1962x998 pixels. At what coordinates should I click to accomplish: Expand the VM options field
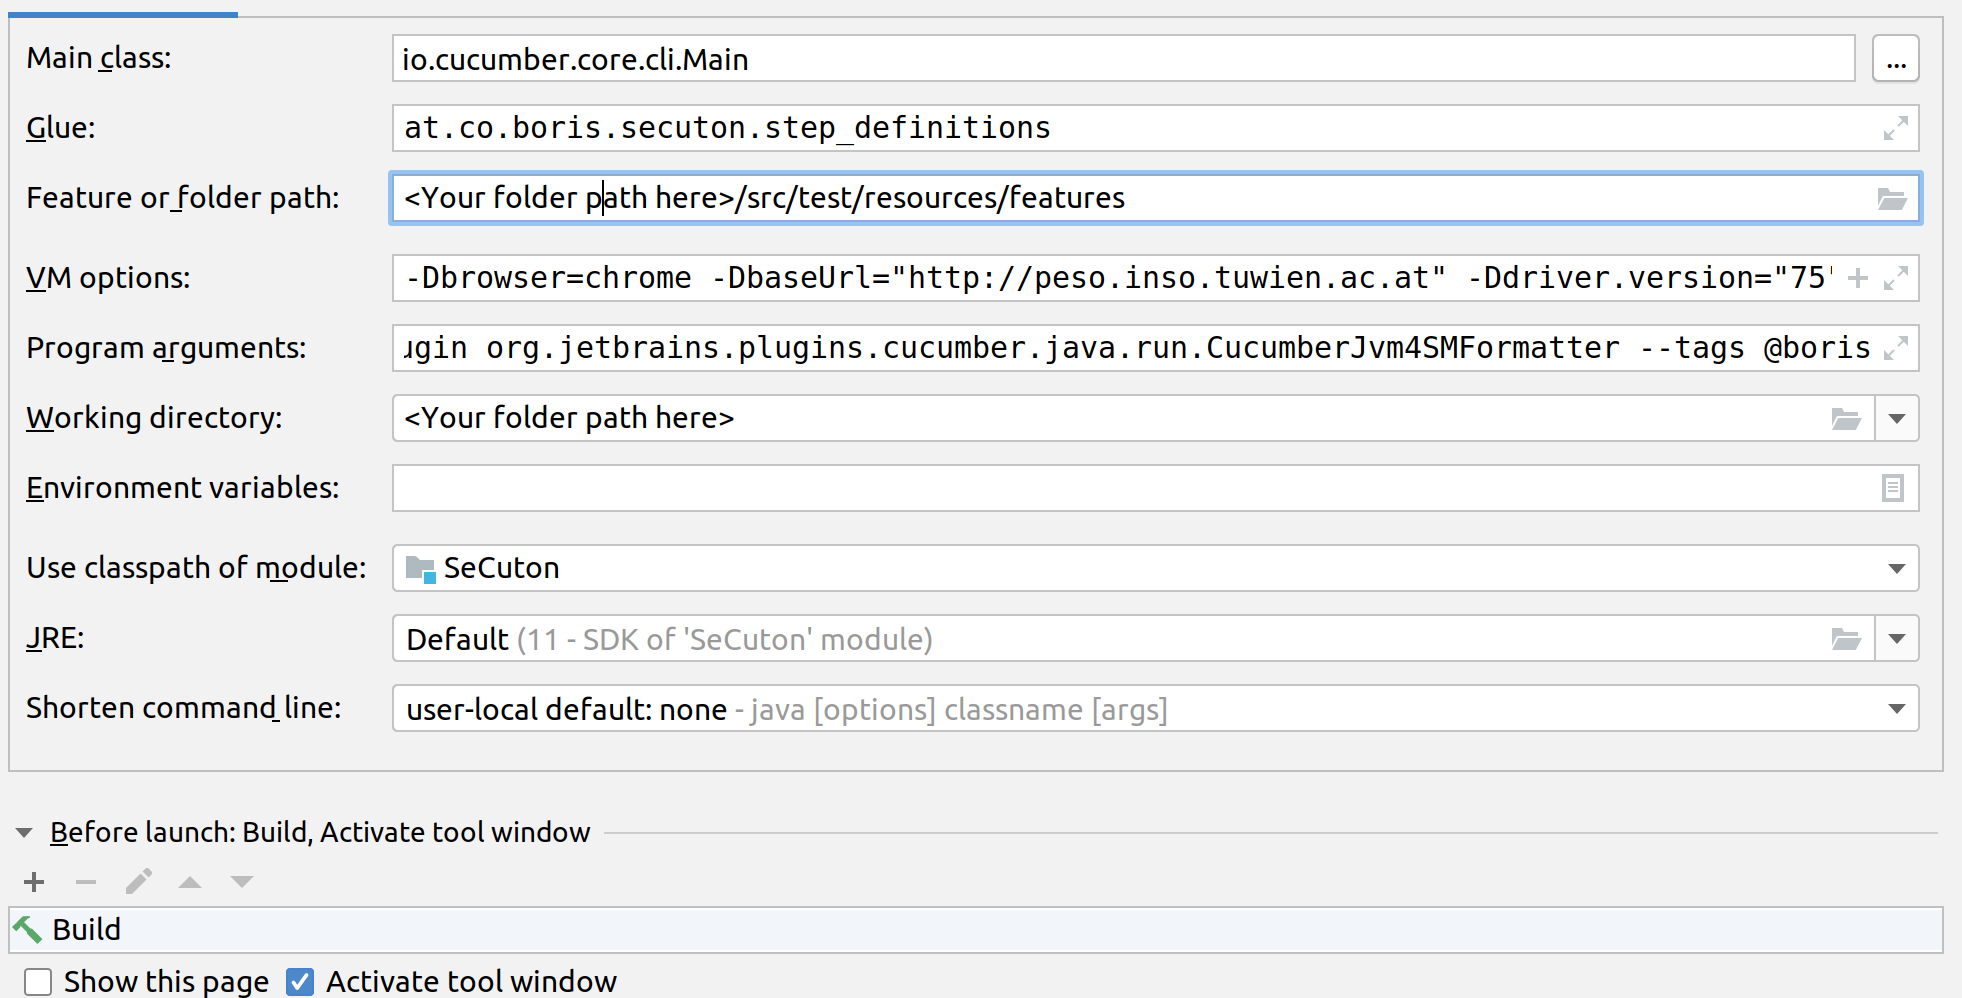coord(1895,278)
